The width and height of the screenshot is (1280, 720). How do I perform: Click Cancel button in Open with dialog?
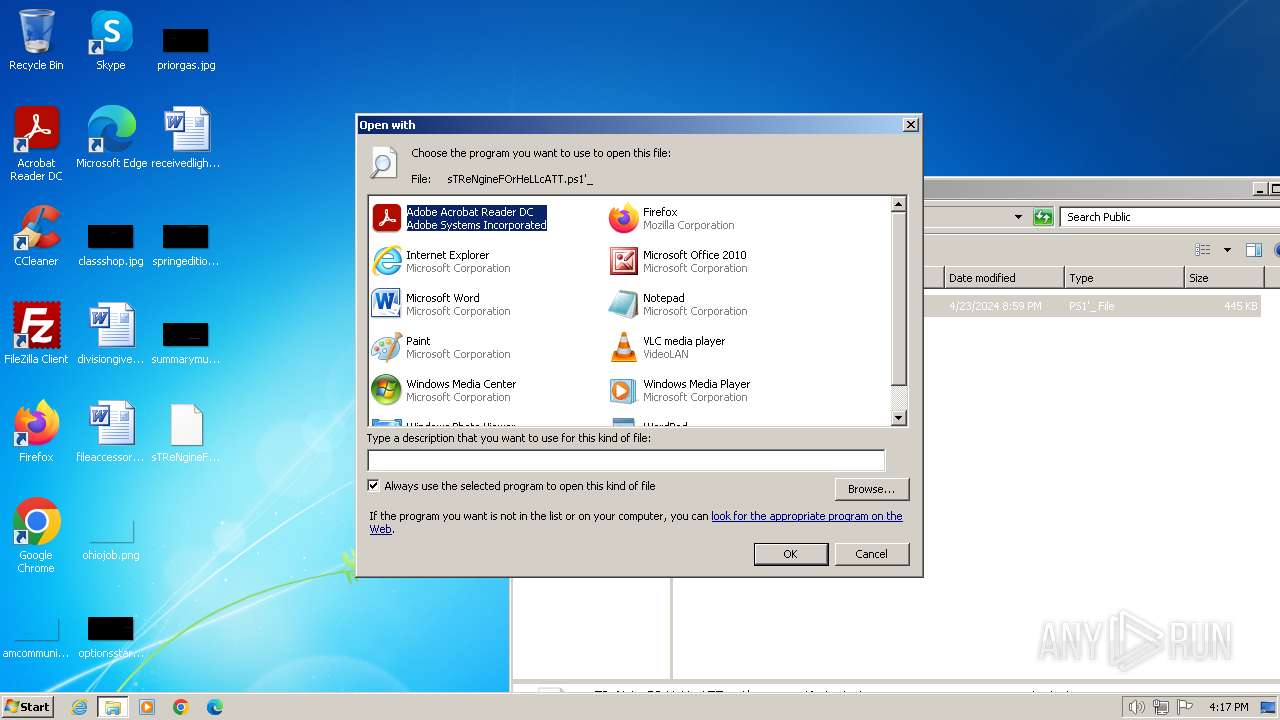pyautogui.click(x=871, y=554)
